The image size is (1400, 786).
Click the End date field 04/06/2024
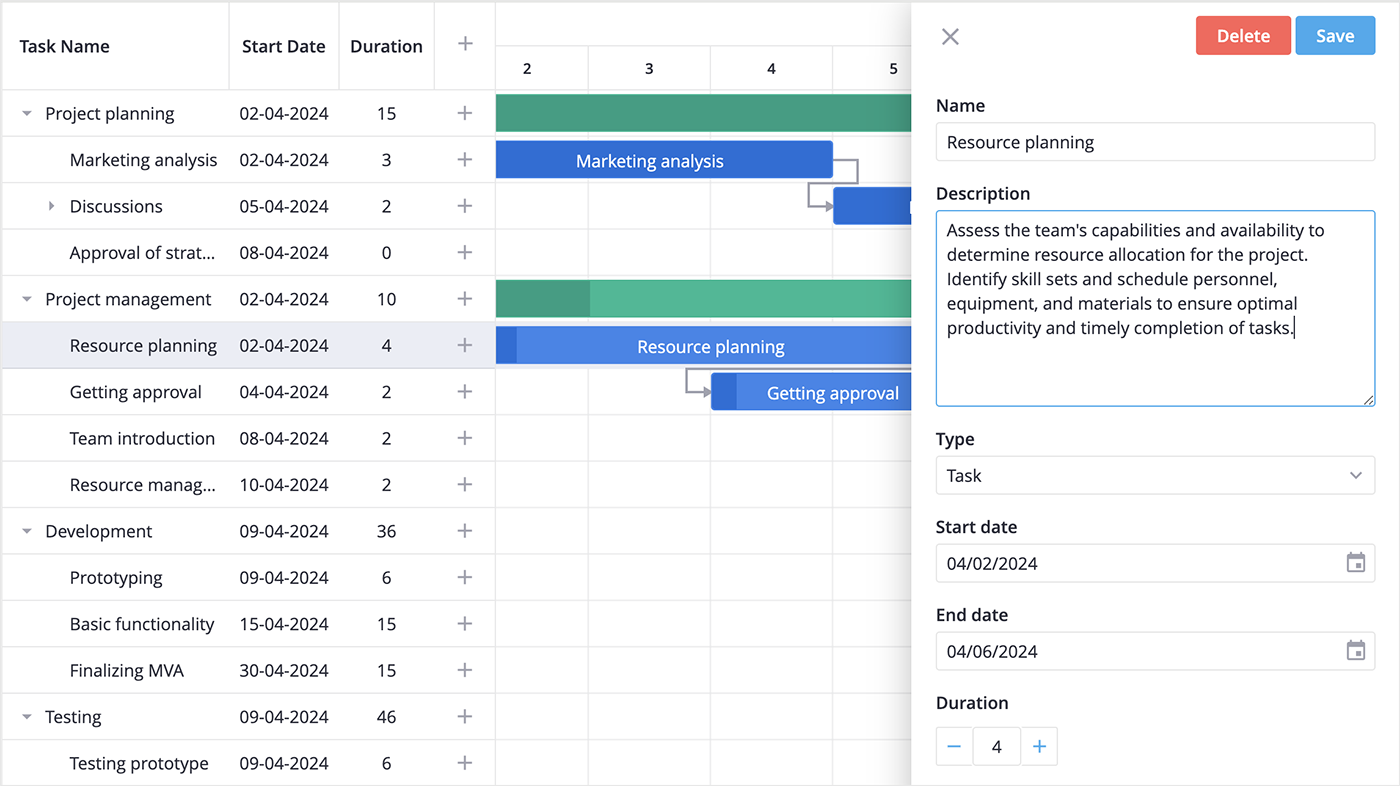(1155, 651)
